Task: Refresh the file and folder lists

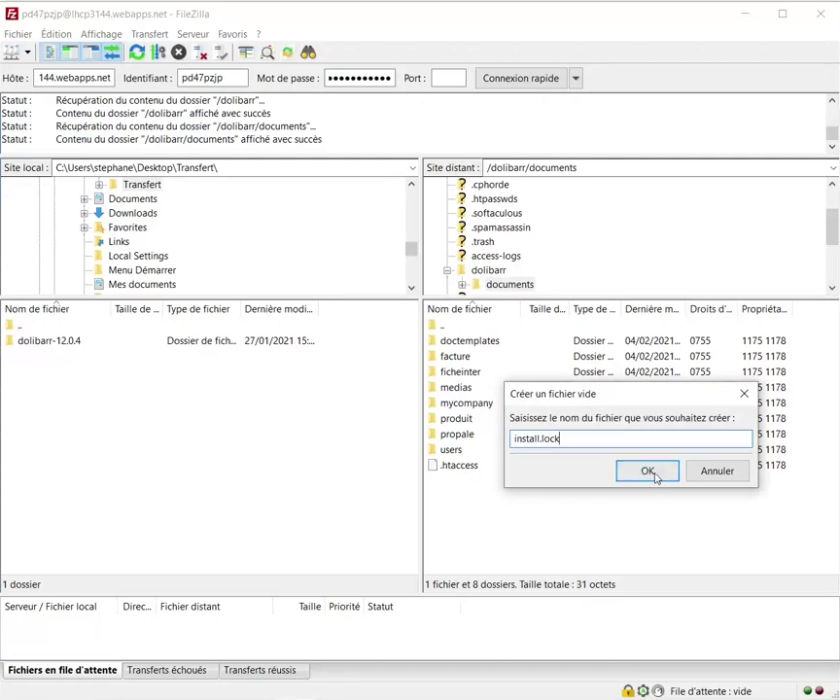Action: coord(137,53)
